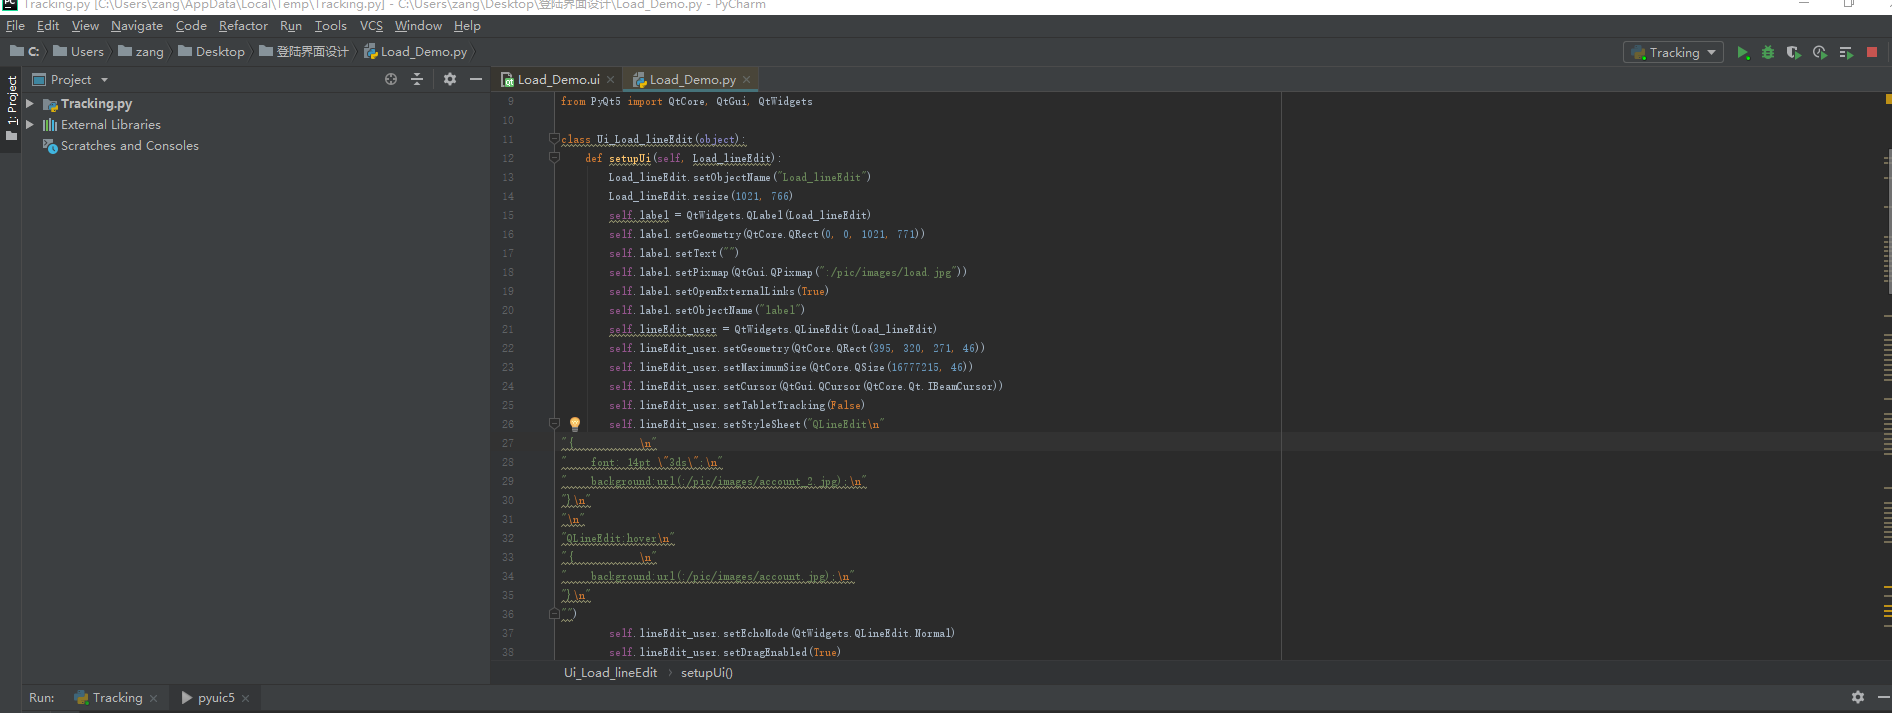Image resolution: width=1892 pixels, height=713 pixels.
Task: Close the Tracking run tab
Action: [x=153, y=698]
